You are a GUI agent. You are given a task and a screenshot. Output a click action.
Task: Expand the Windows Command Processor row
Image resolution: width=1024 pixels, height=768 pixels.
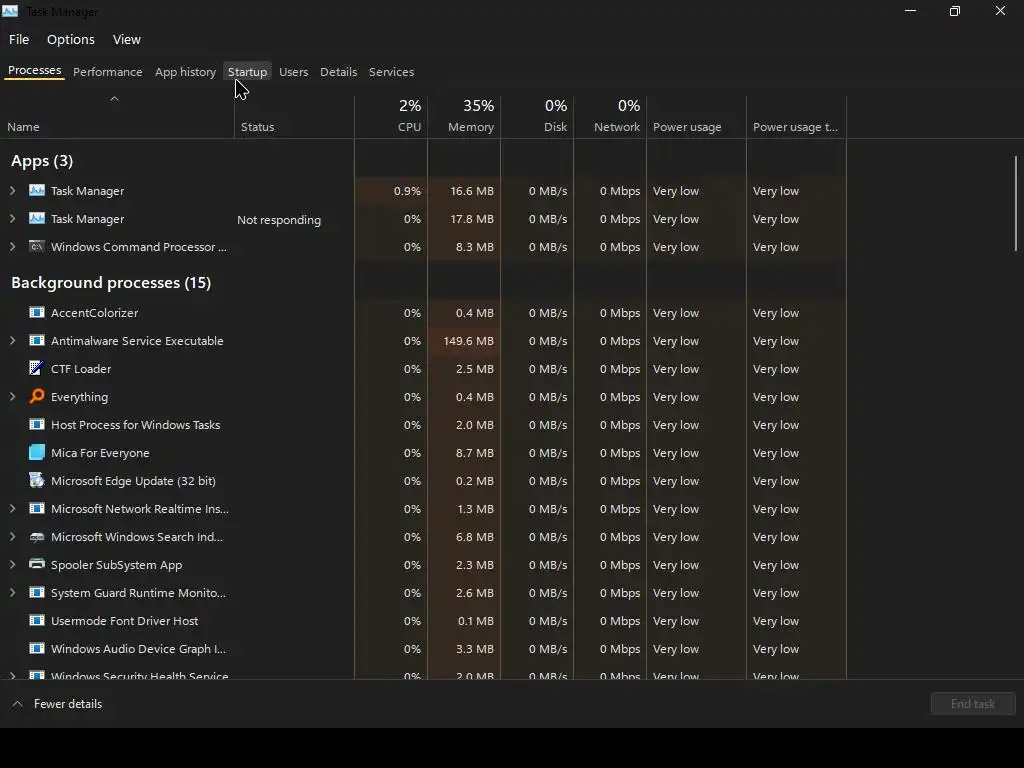point(12,247)
